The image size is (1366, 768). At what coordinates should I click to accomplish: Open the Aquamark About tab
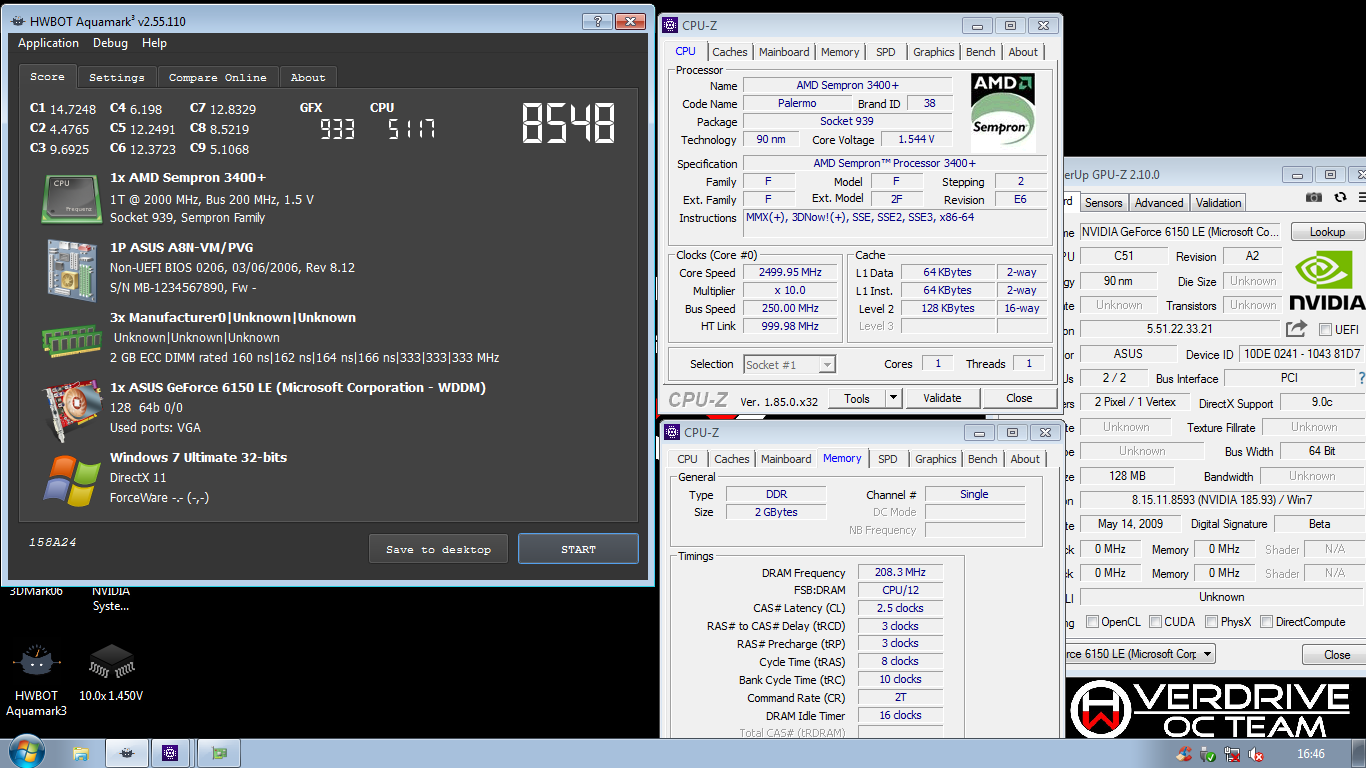coord(308,77)
